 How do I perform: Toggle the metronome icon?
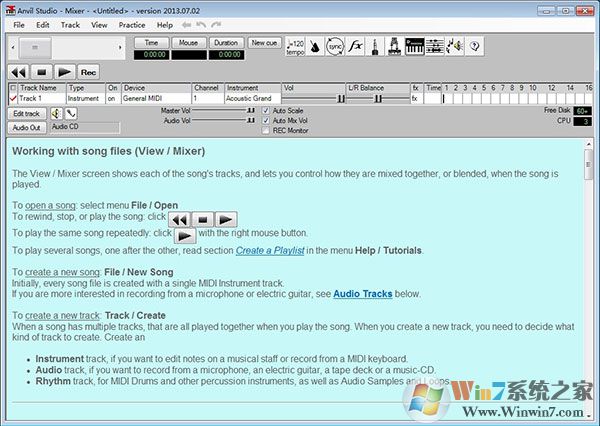click(x=315, y=47)
